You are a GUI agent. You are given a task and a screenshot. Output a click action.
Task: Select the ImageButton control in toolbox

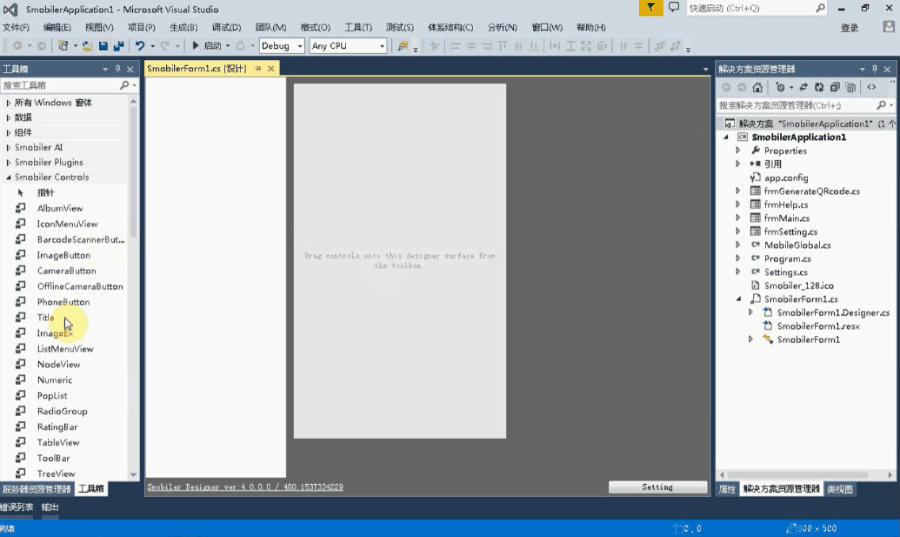[64, 255]
